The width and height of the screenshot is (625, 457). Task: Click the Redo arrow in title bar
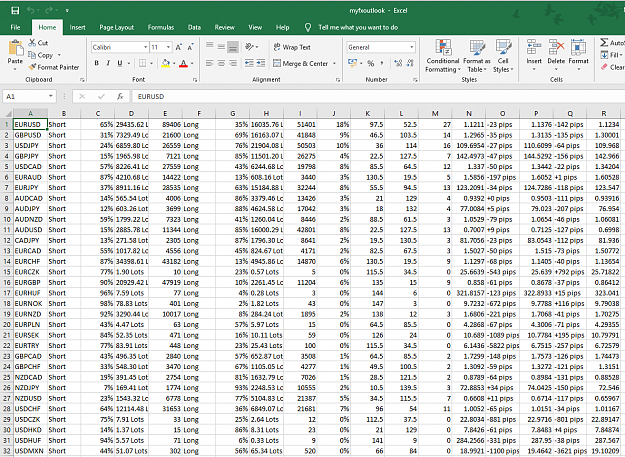[49, 10]
